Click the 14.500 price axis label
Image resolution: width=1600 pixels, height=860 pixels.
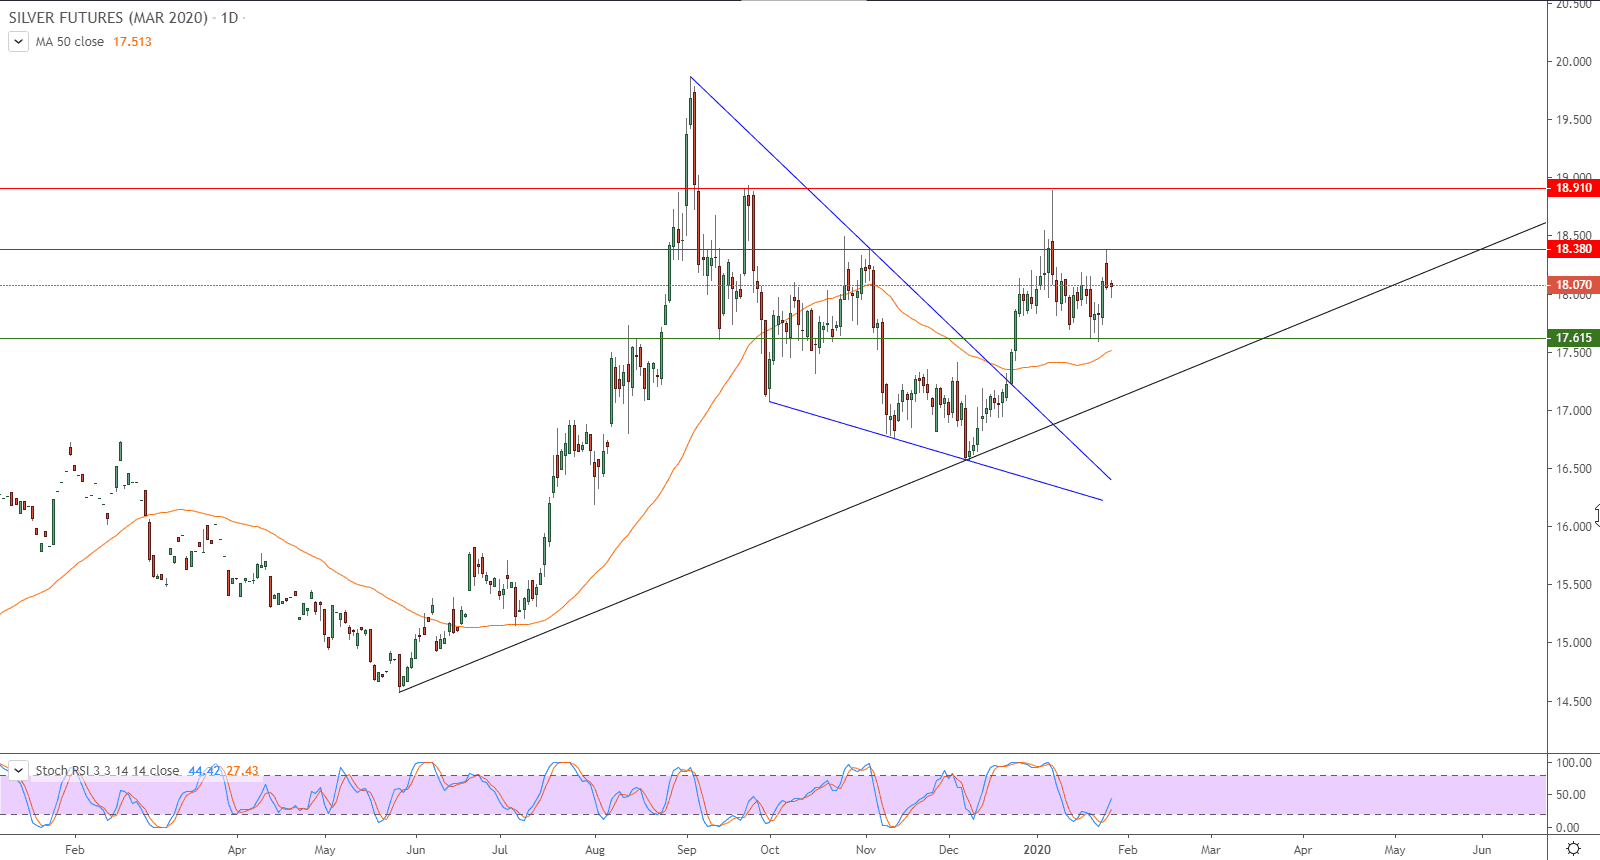pos(1573,702)
